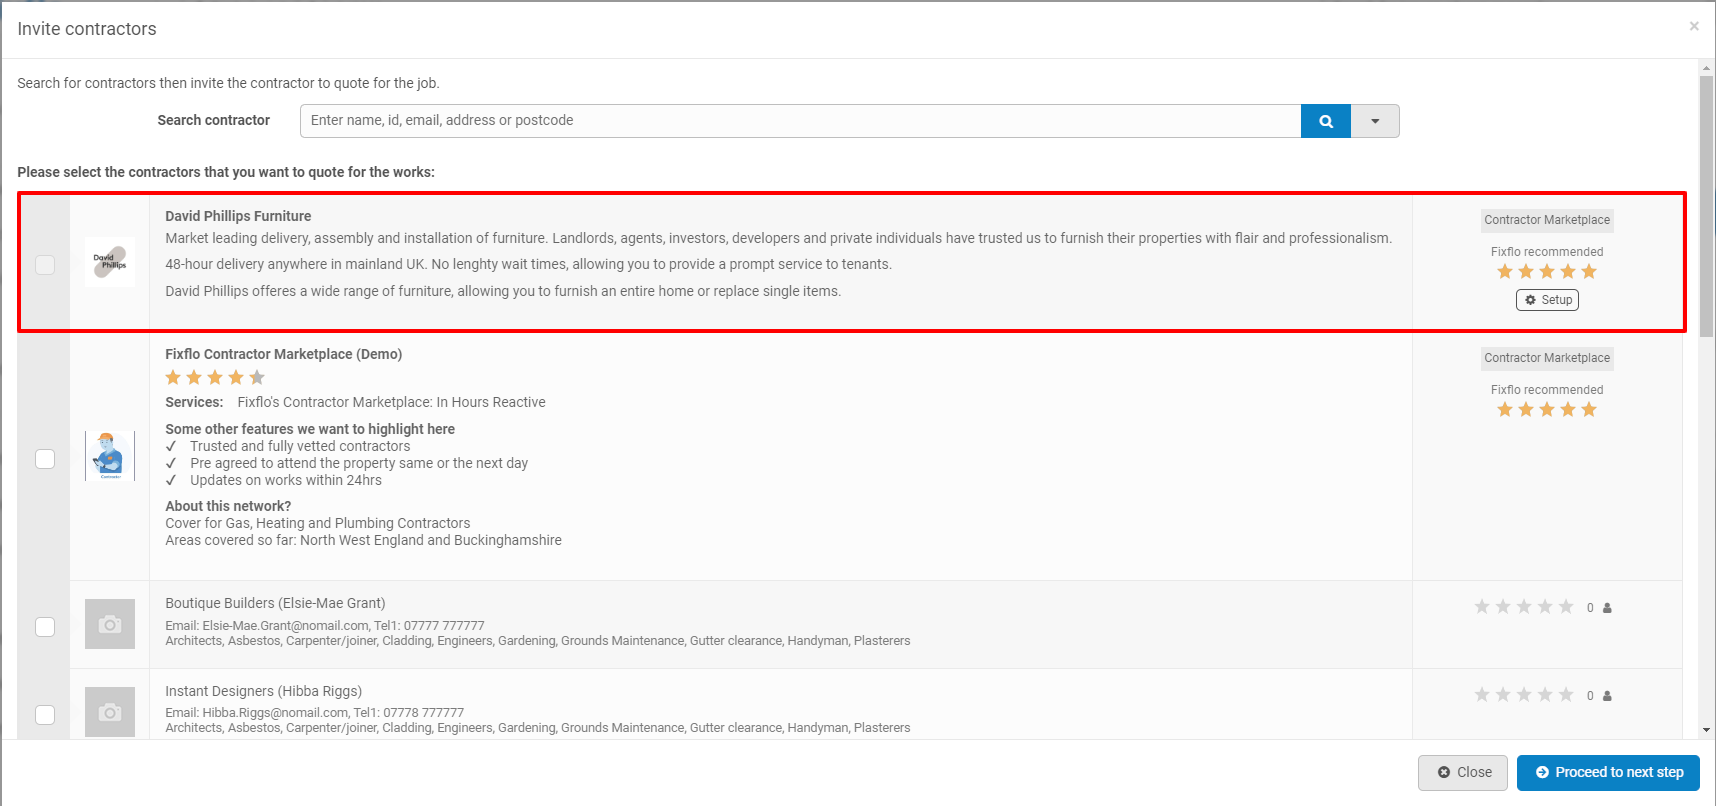Click 'Pre agreed to attend the property' line

click(x=359, y=463)
